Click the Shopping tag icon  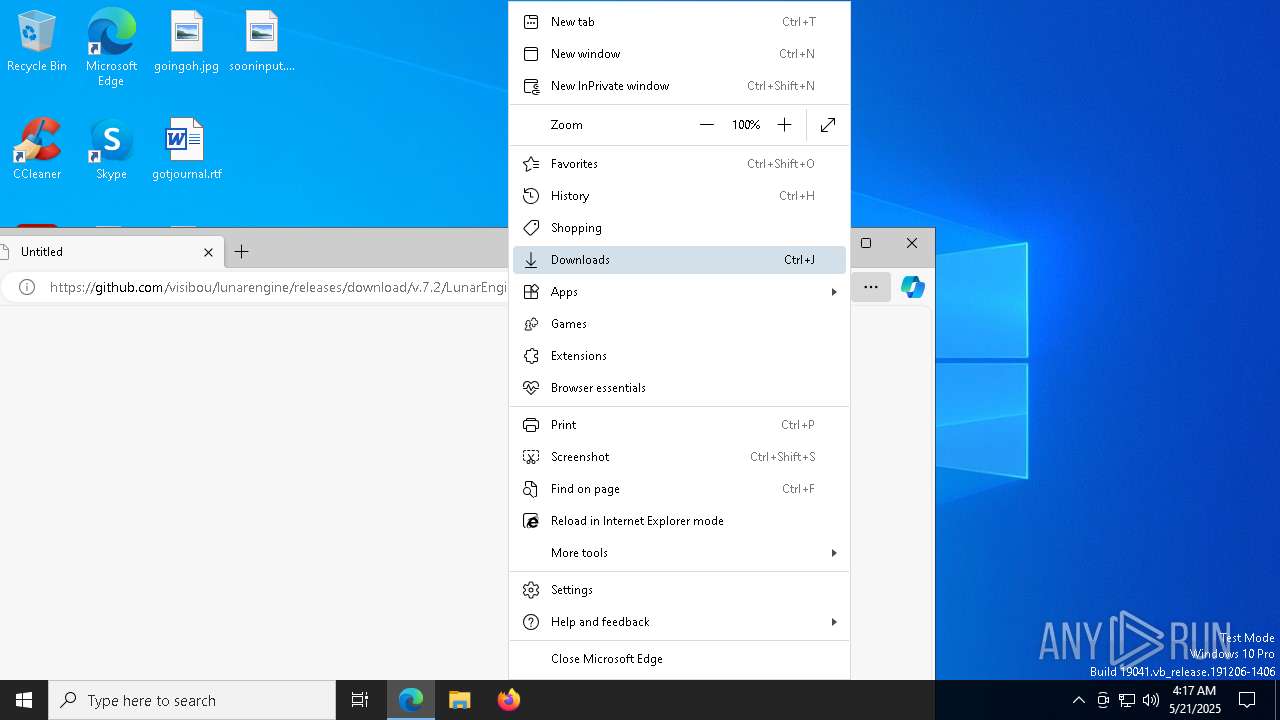coord(531,228)
